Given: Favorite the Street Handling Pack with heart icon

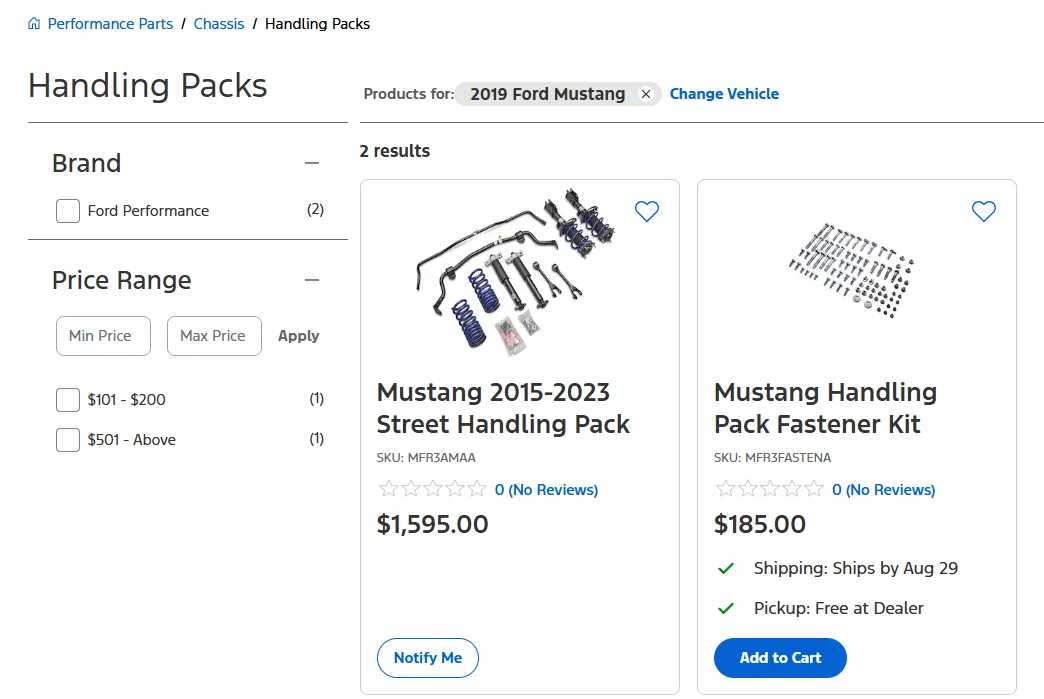Looking at the screenshot, I should pyautogui.click(x=647, y=211).
